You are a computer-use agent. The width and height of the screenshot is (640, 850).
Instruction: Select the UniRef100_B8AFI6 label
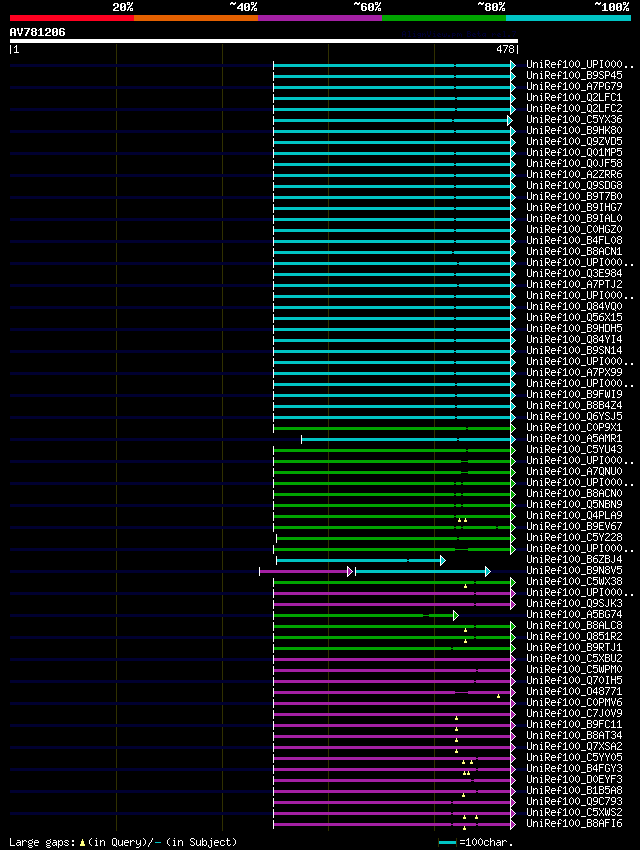click(574, 823)
